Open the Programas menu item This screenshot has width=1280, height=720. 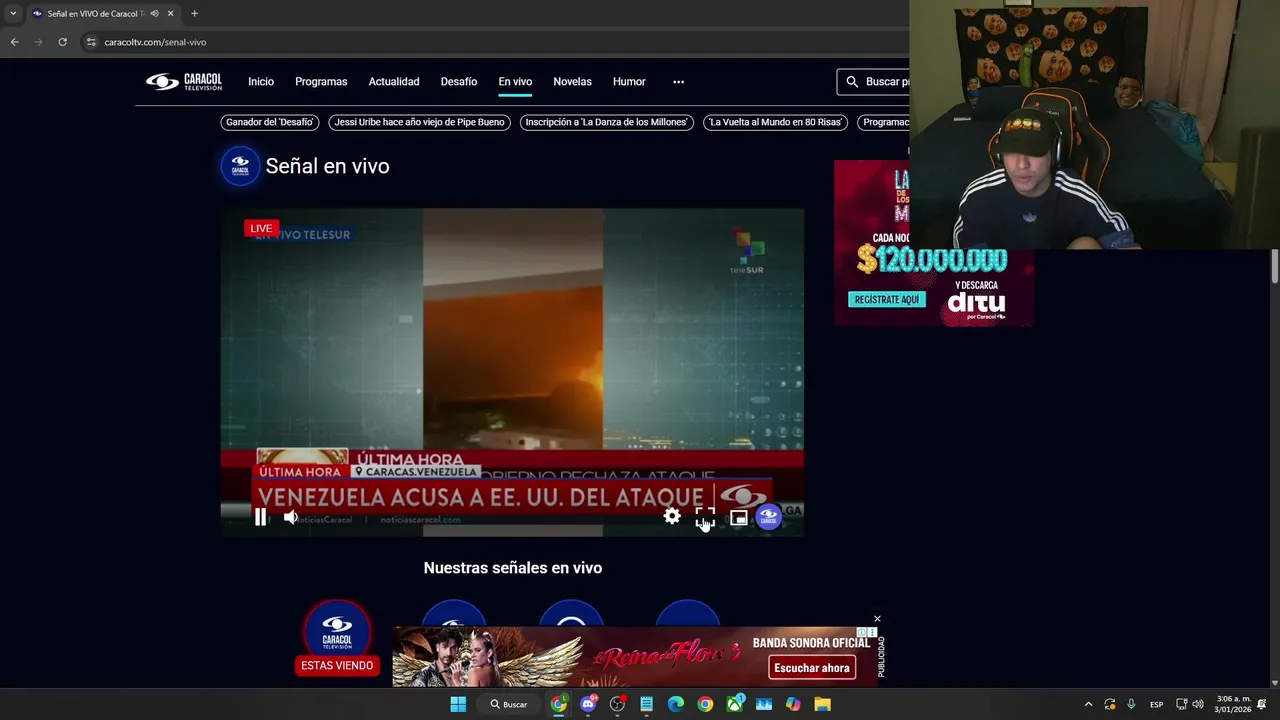pos(321,82)
